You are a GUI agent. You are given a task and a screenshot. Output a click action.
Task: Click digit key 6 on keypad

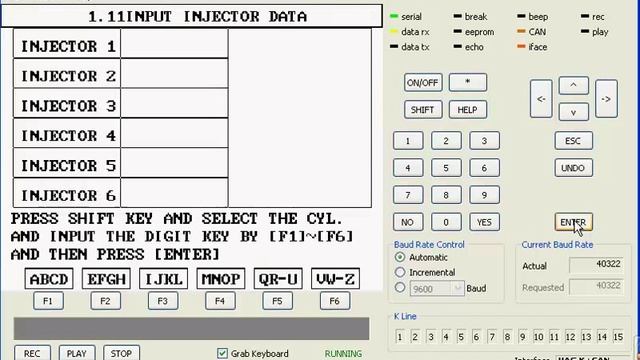484,168
